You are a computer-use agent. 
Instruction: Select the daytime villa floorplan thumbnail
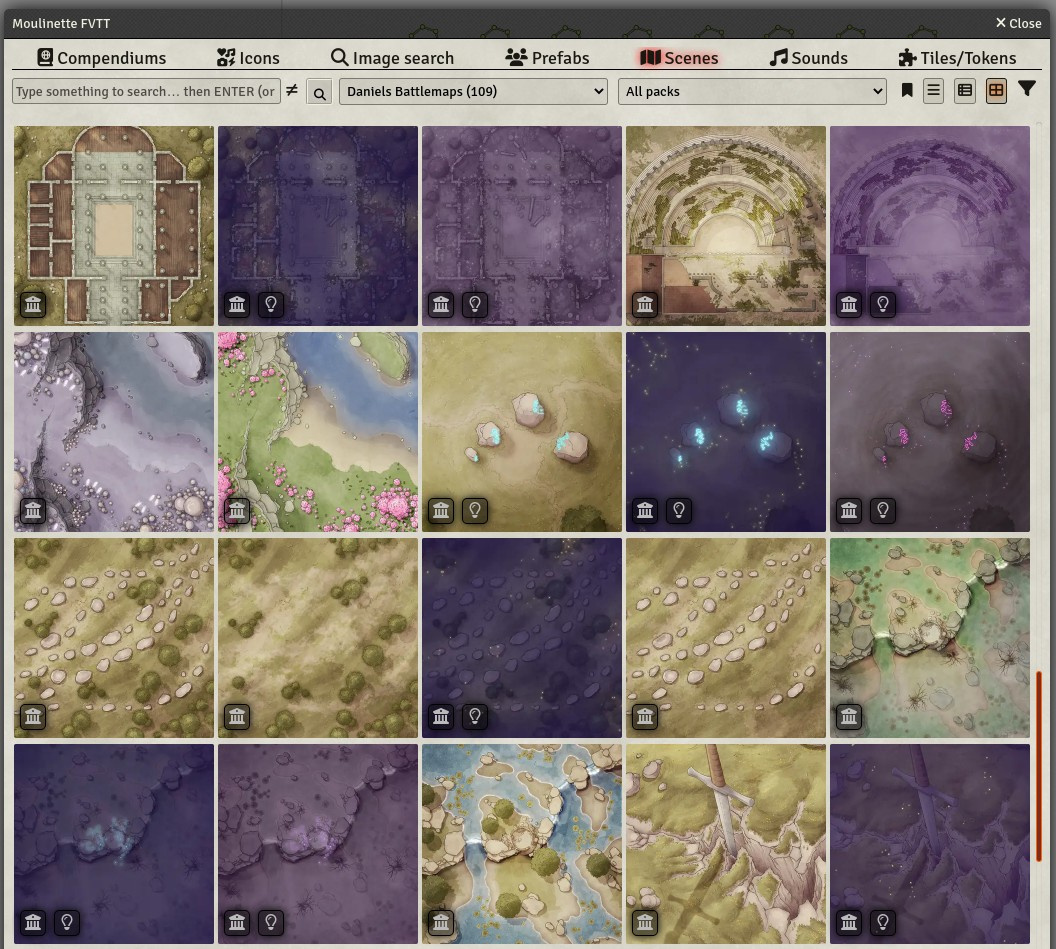[x=114, y=226]
